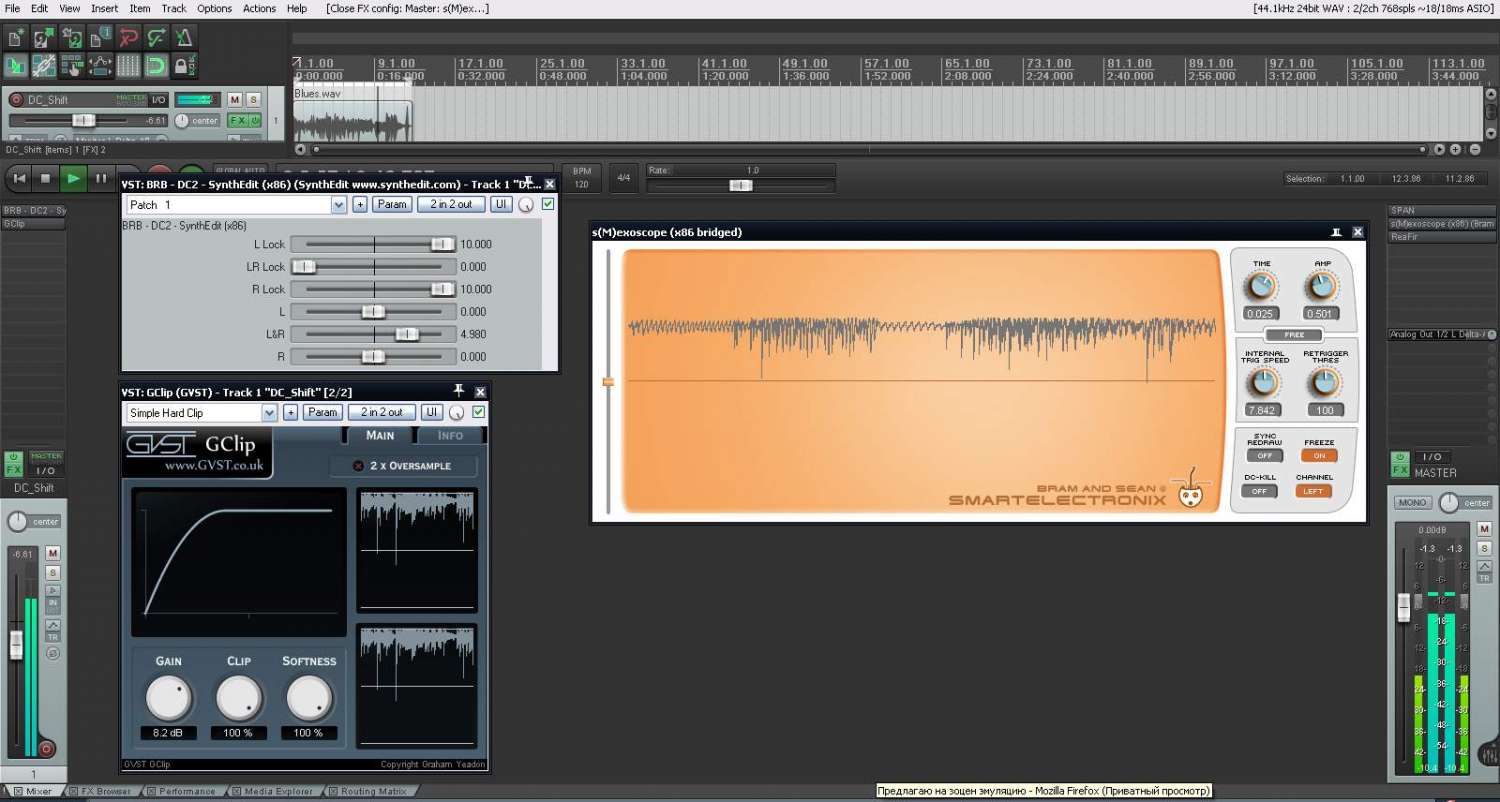The width and height of the screenshot is (1500, 802).
Task: Click the record-arm icon on DC_Shift track
Action: (x=16, y=99)
